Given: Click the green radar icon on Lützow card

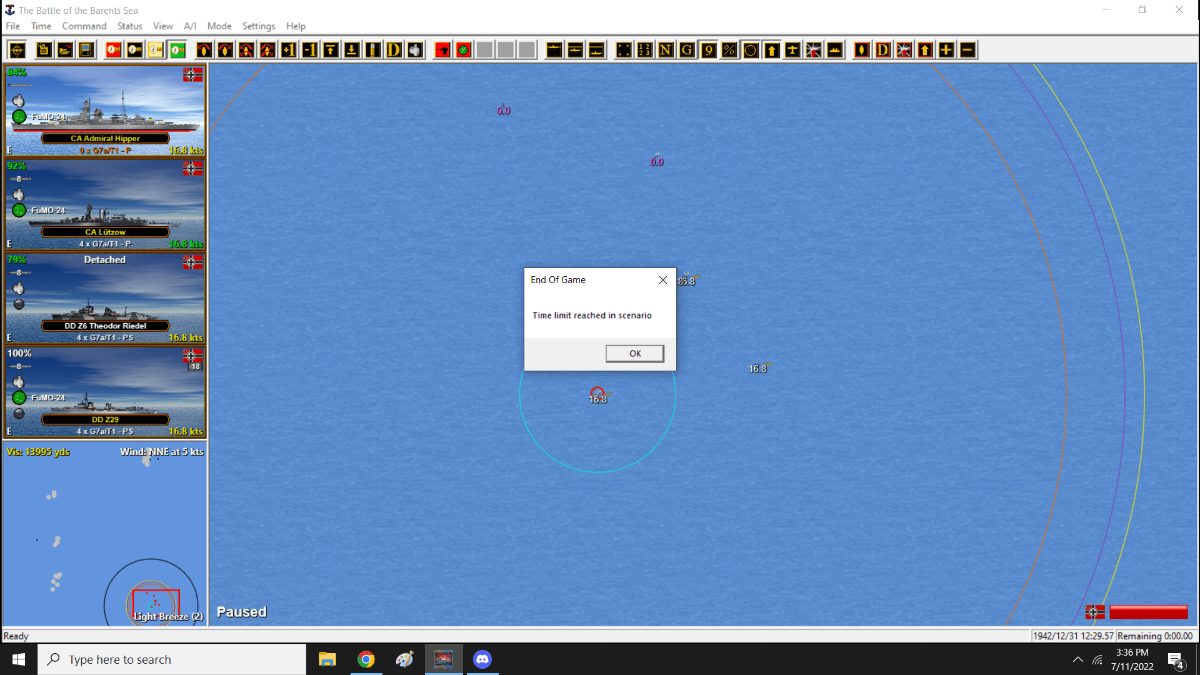Looking at the screenshot, I should point(19,210).
